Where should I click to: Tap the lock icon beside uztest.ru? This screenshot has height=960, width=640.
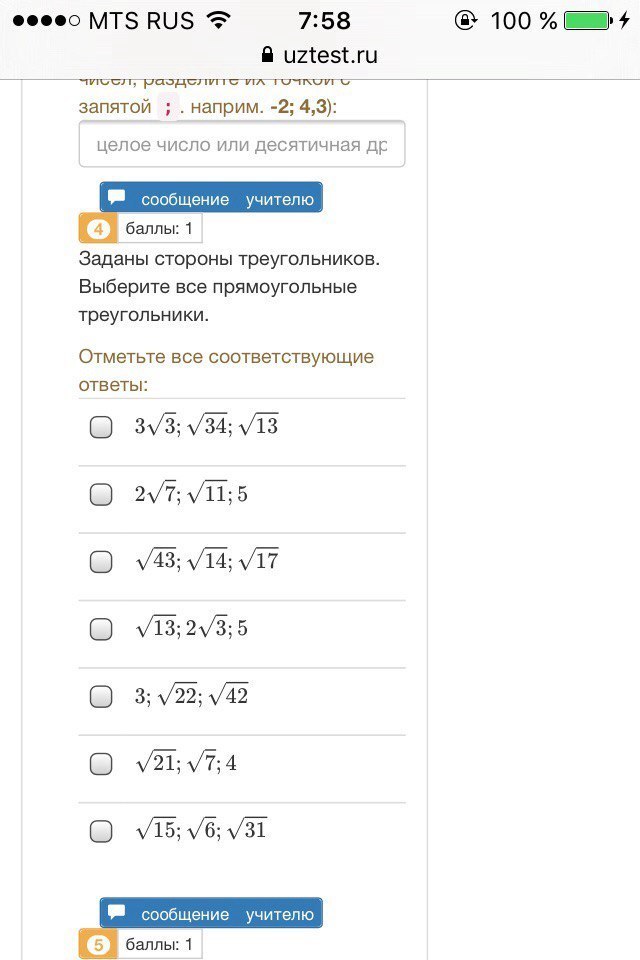click(267, 55)
